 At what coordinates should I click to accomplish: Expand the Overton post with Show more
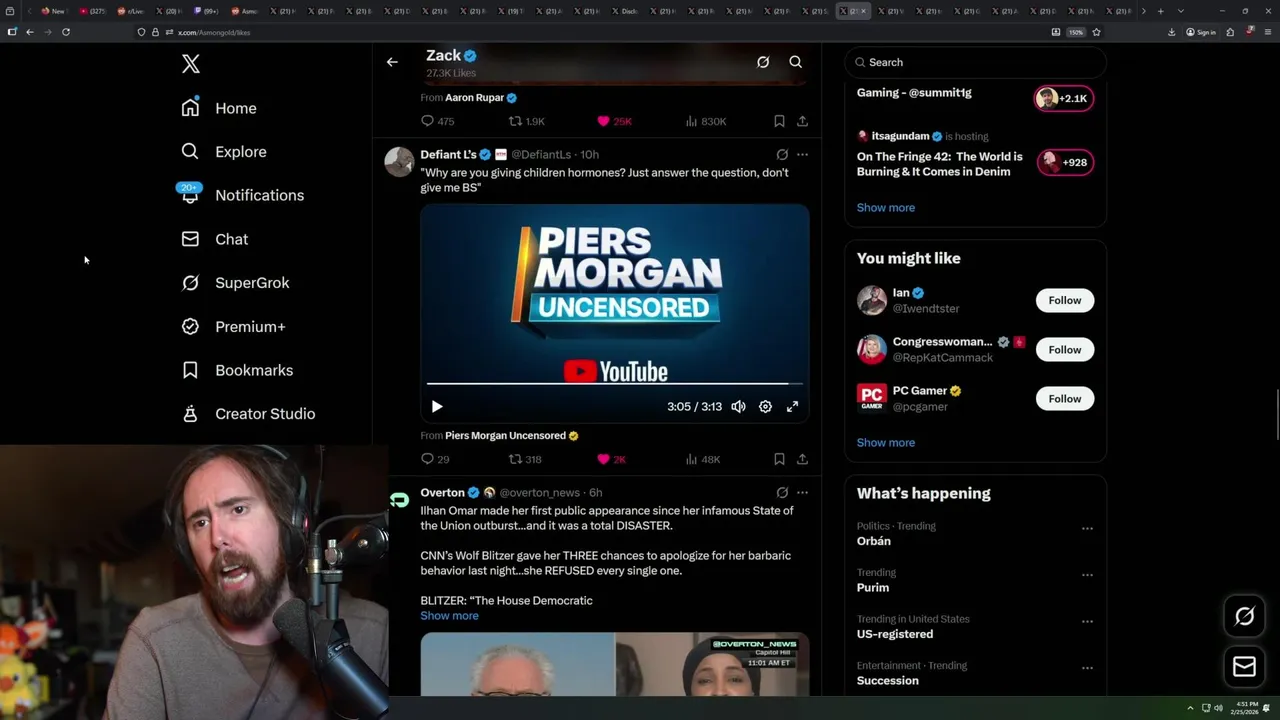(449, 616)
